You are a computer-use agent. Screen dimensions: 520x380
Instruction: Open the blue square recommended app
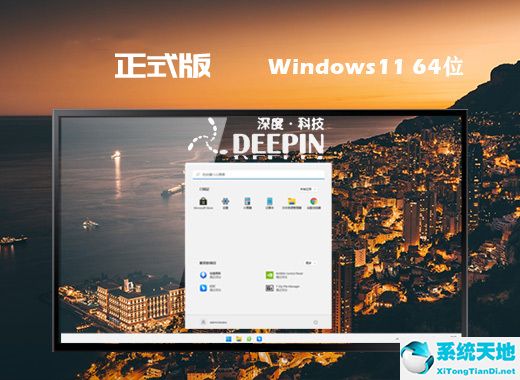[x=211, y=288]
